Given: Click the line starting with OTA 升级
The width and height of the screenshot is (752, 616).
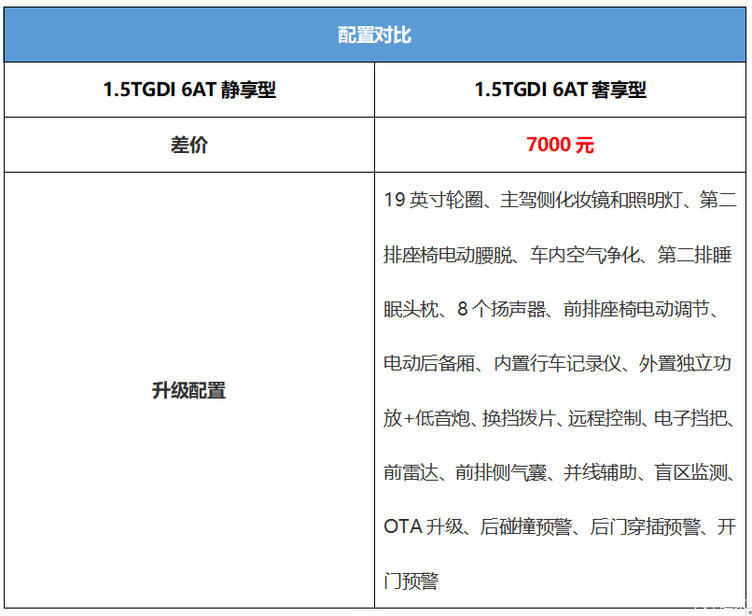Looking at the screenshot, I should coord(560,527).
